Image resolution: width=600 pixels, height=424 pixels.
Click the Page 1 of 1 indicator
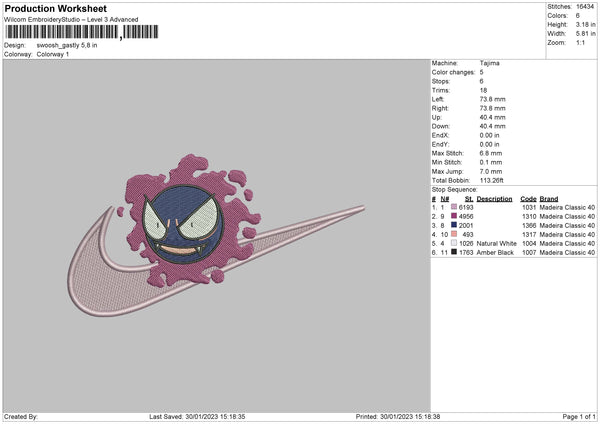[x=579, y=417]
